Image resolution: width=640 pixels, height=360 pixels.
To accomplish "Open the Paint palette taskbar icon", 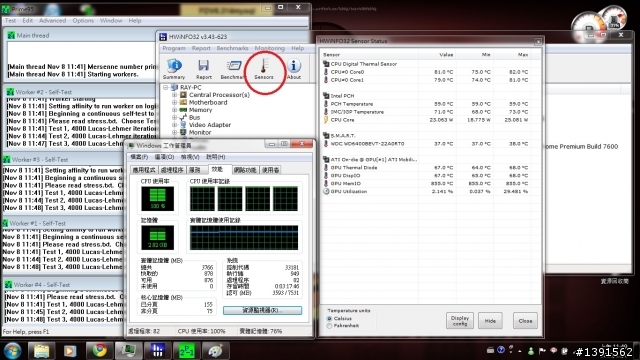I will coord(216,351).
